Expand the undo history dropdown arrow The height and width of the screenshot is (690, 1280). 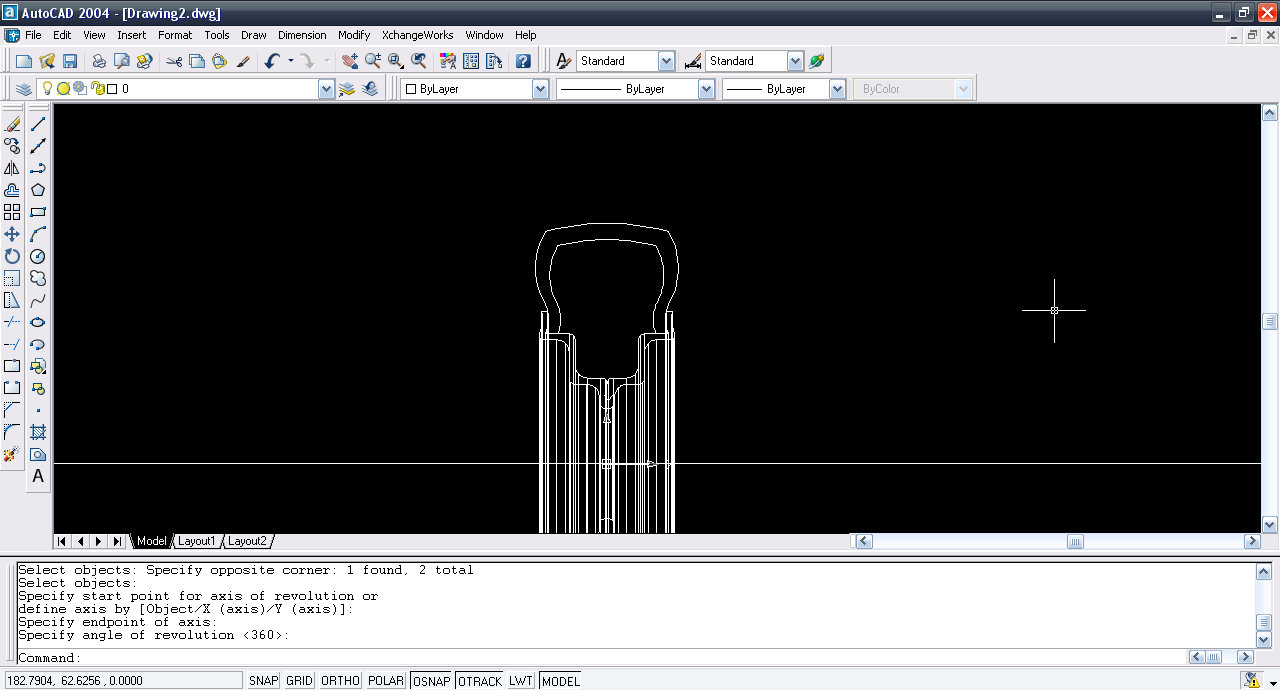(291, 61)
